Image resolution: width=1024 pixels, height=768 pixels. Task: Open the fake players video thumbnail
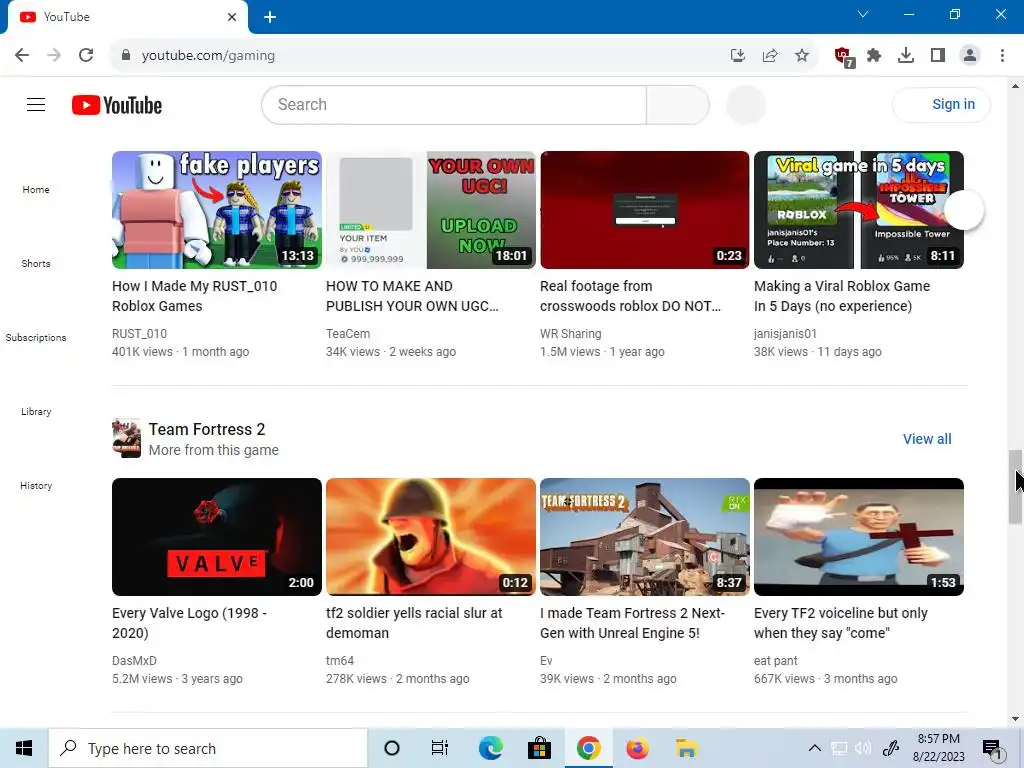217,210
